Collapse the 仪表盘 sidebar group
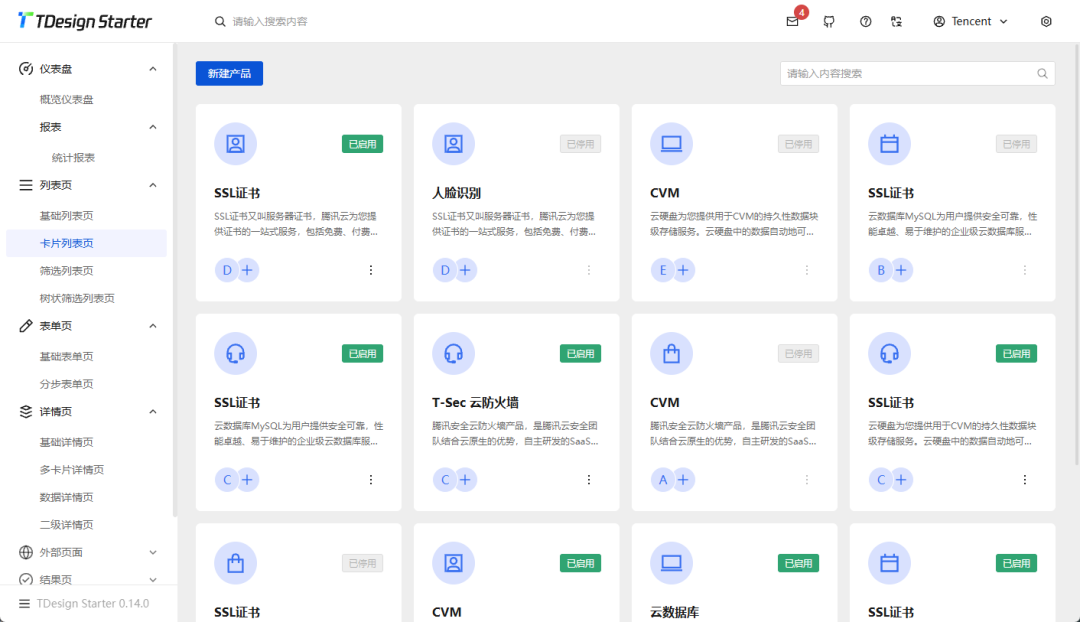This screenshot has width=1080, height=622. coord(153,69)
